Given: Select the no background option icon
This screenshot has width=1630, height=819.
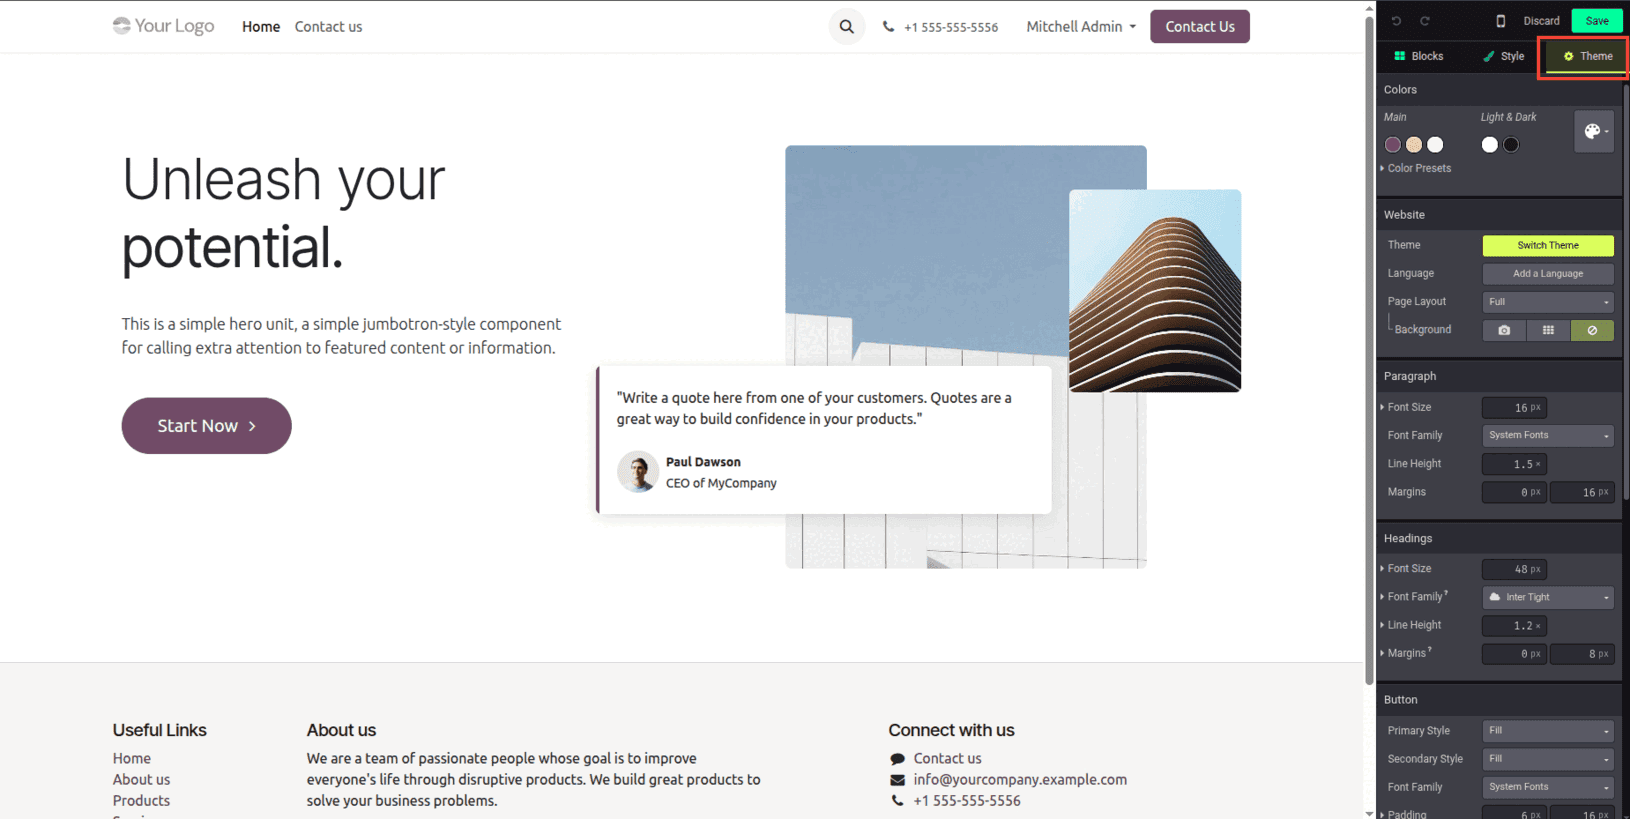Looking at the screenshot, I should (1592, 330).
